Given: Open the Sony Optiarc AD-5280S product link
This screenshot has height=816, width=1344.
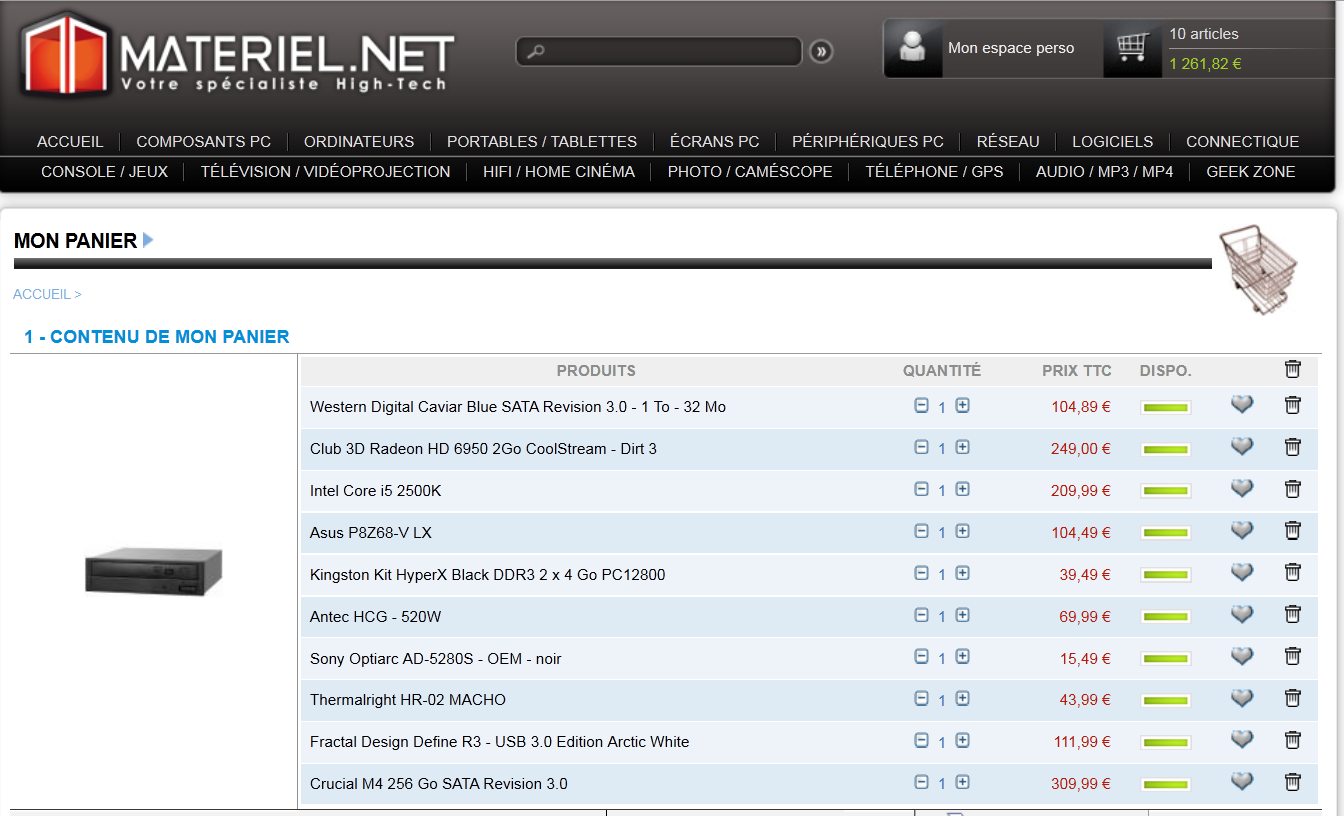Looking at the screenshot, I should tap(435, 659).
